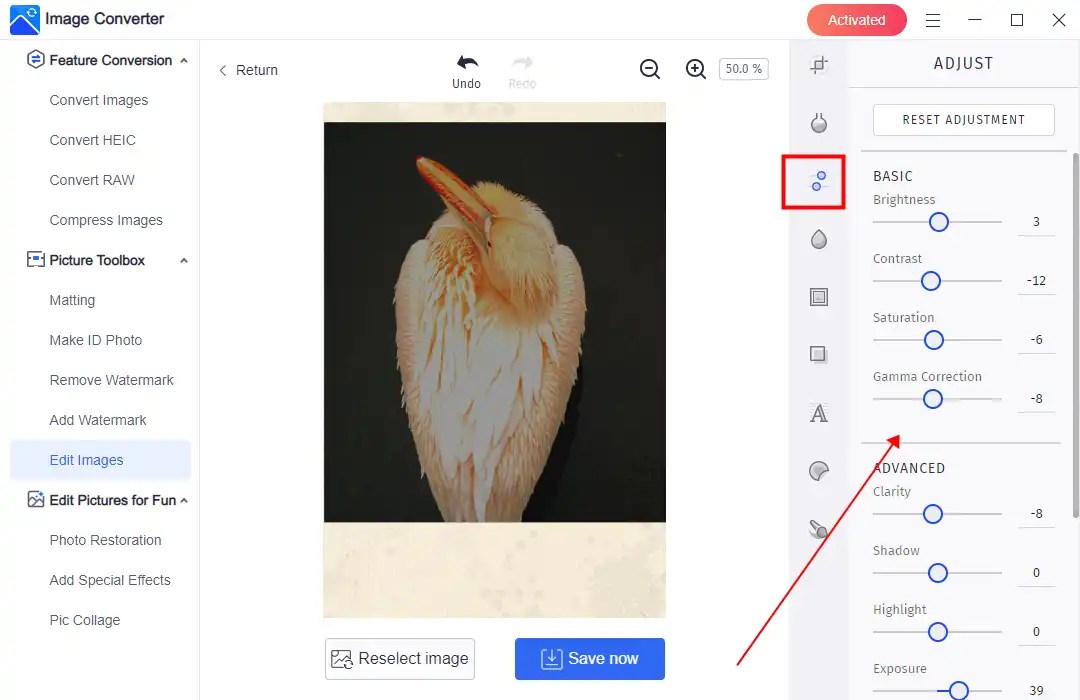Click the Reset Adjustment button
Screen dimensions: 1080x700
[963, 119]
